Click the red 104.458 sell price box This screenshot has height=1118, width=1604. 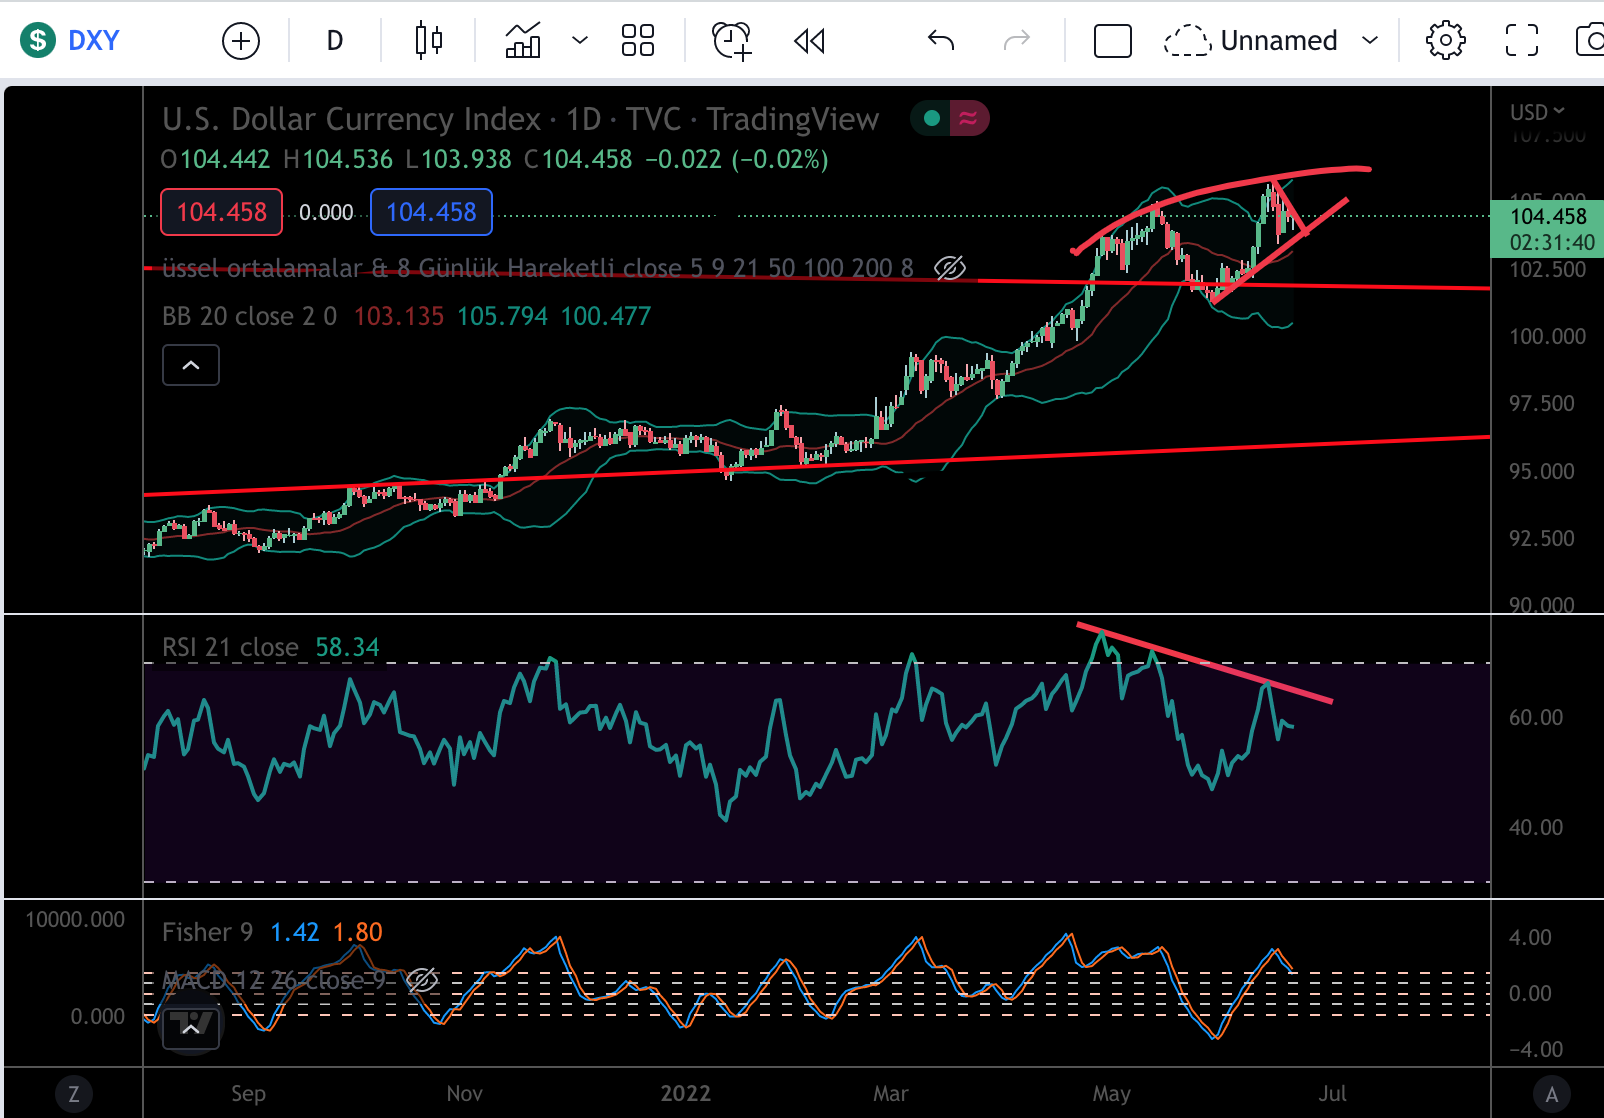tap(222, 212)
